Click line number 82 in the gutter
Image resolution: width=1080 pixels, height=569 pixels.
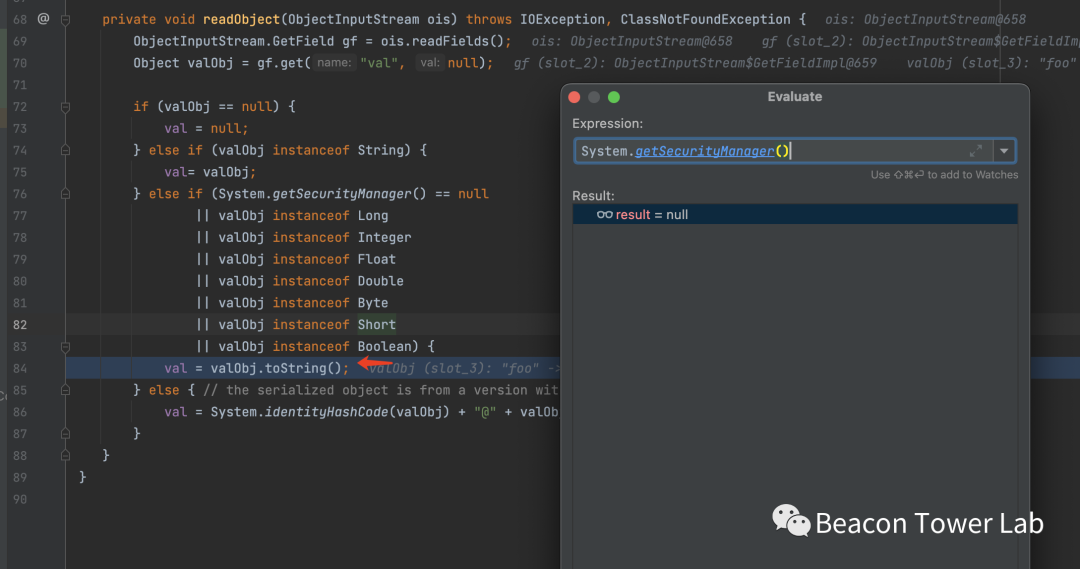pyautogui.click(x=19, y=324)
